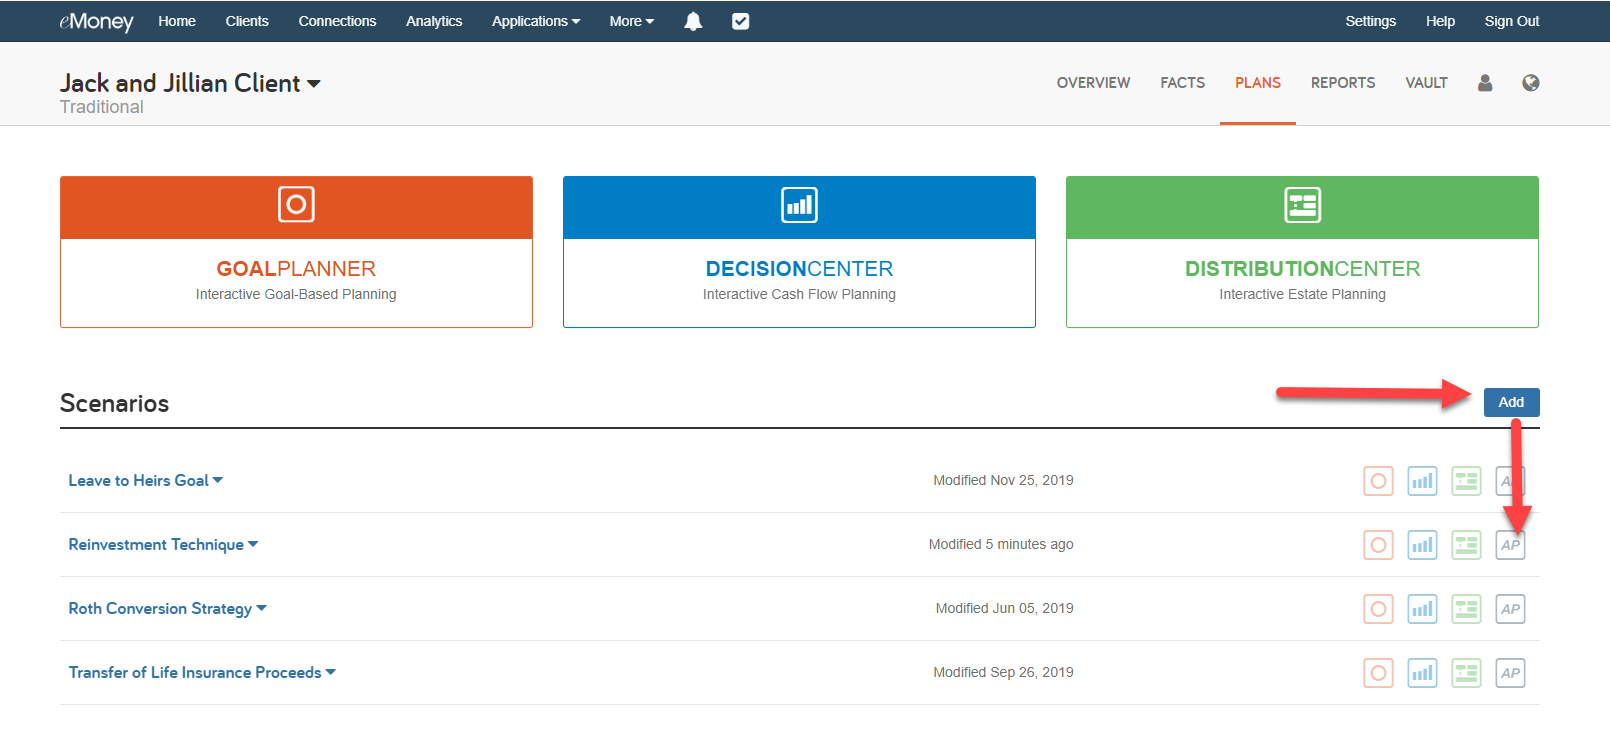Click the Goal Planner target icon in orange card
The width and height of the screenshot is (1610, 756).
[x=296, y=204]
